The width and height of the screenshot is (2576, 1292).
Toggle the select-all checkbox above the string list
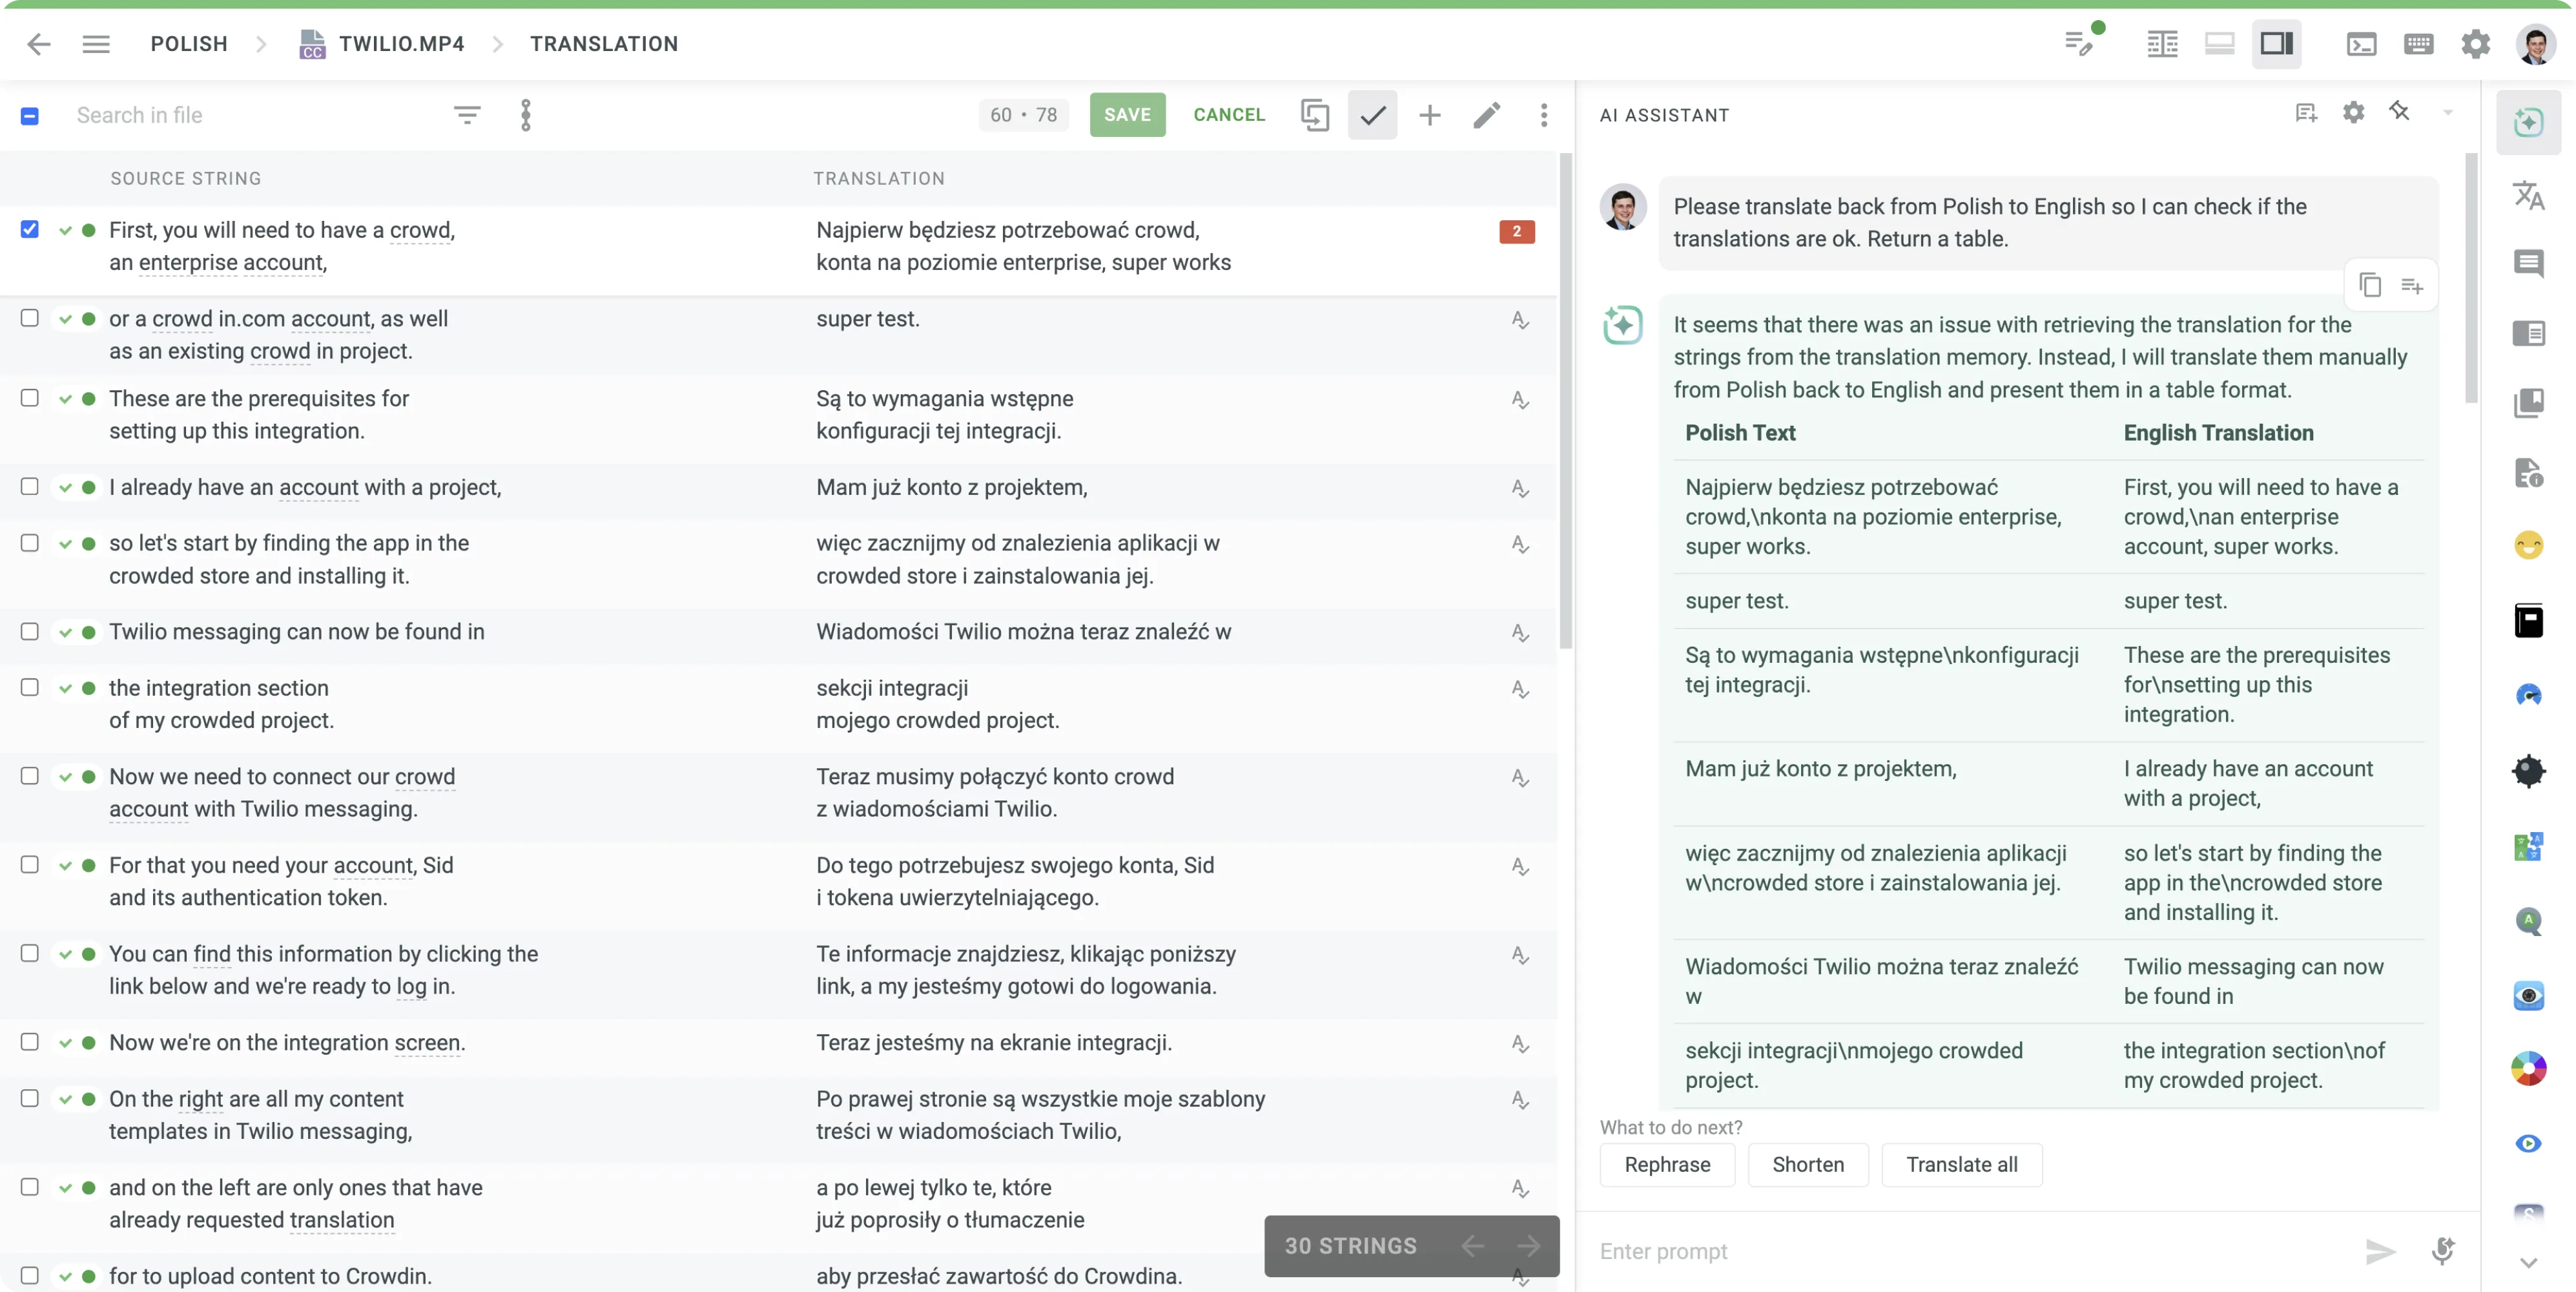(x=29, y=115)
